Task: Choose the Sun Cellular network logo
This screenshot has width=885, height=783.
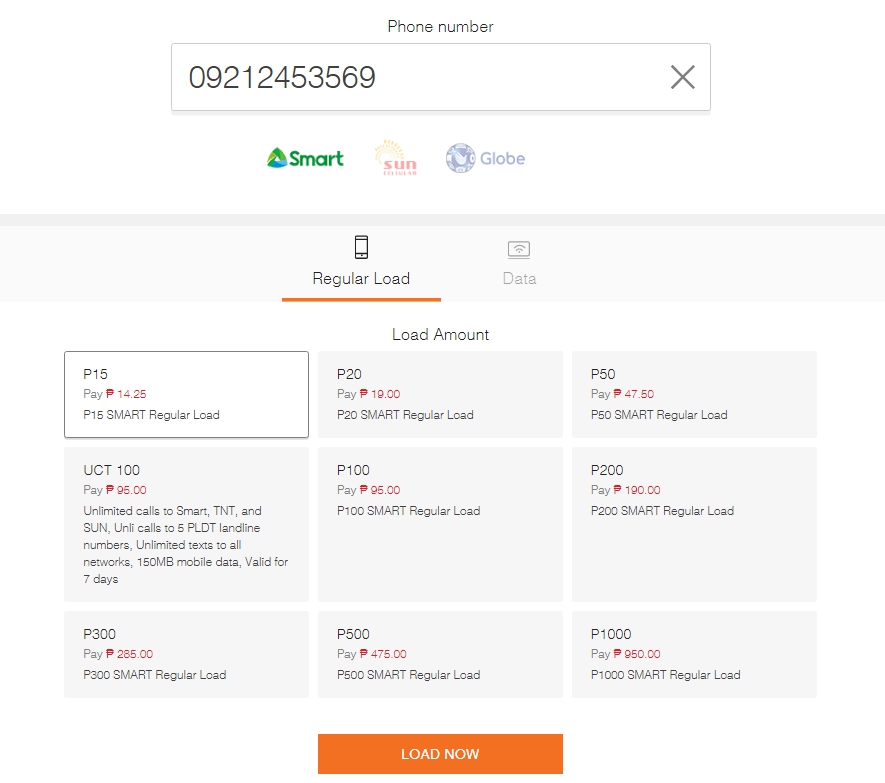Action: click(395, 157)
